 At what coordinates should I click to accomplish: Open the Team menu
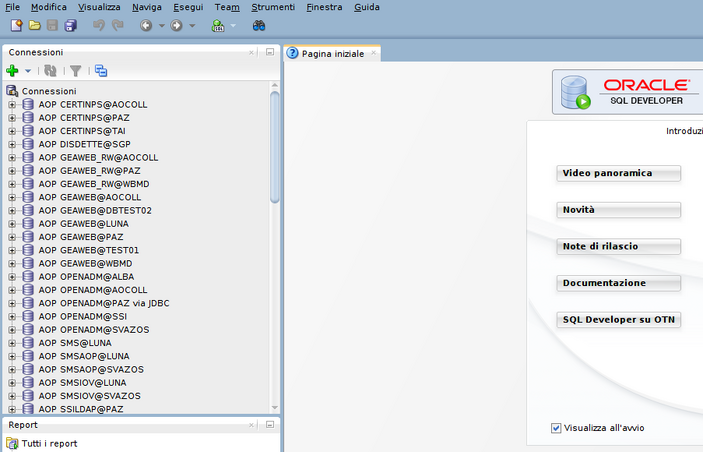pyautogui.click(x=227, y=7)
